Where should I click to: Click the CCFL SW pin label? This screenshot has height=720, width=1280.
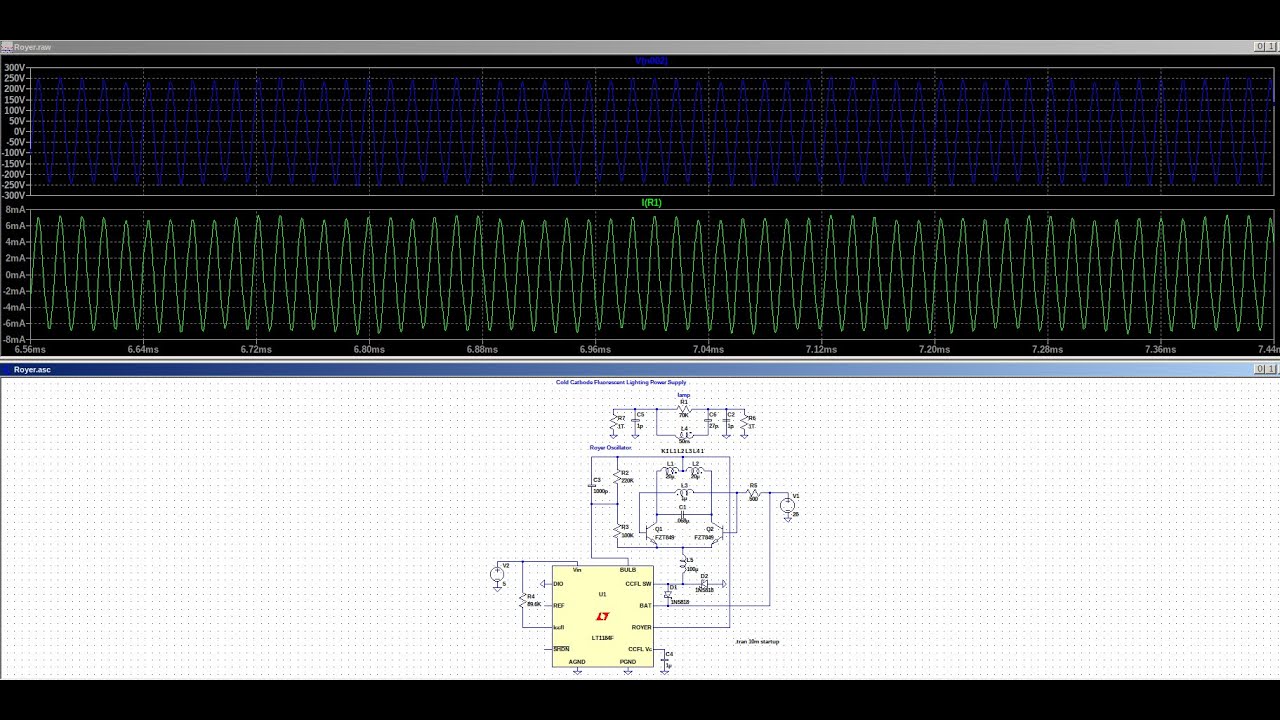638,584
